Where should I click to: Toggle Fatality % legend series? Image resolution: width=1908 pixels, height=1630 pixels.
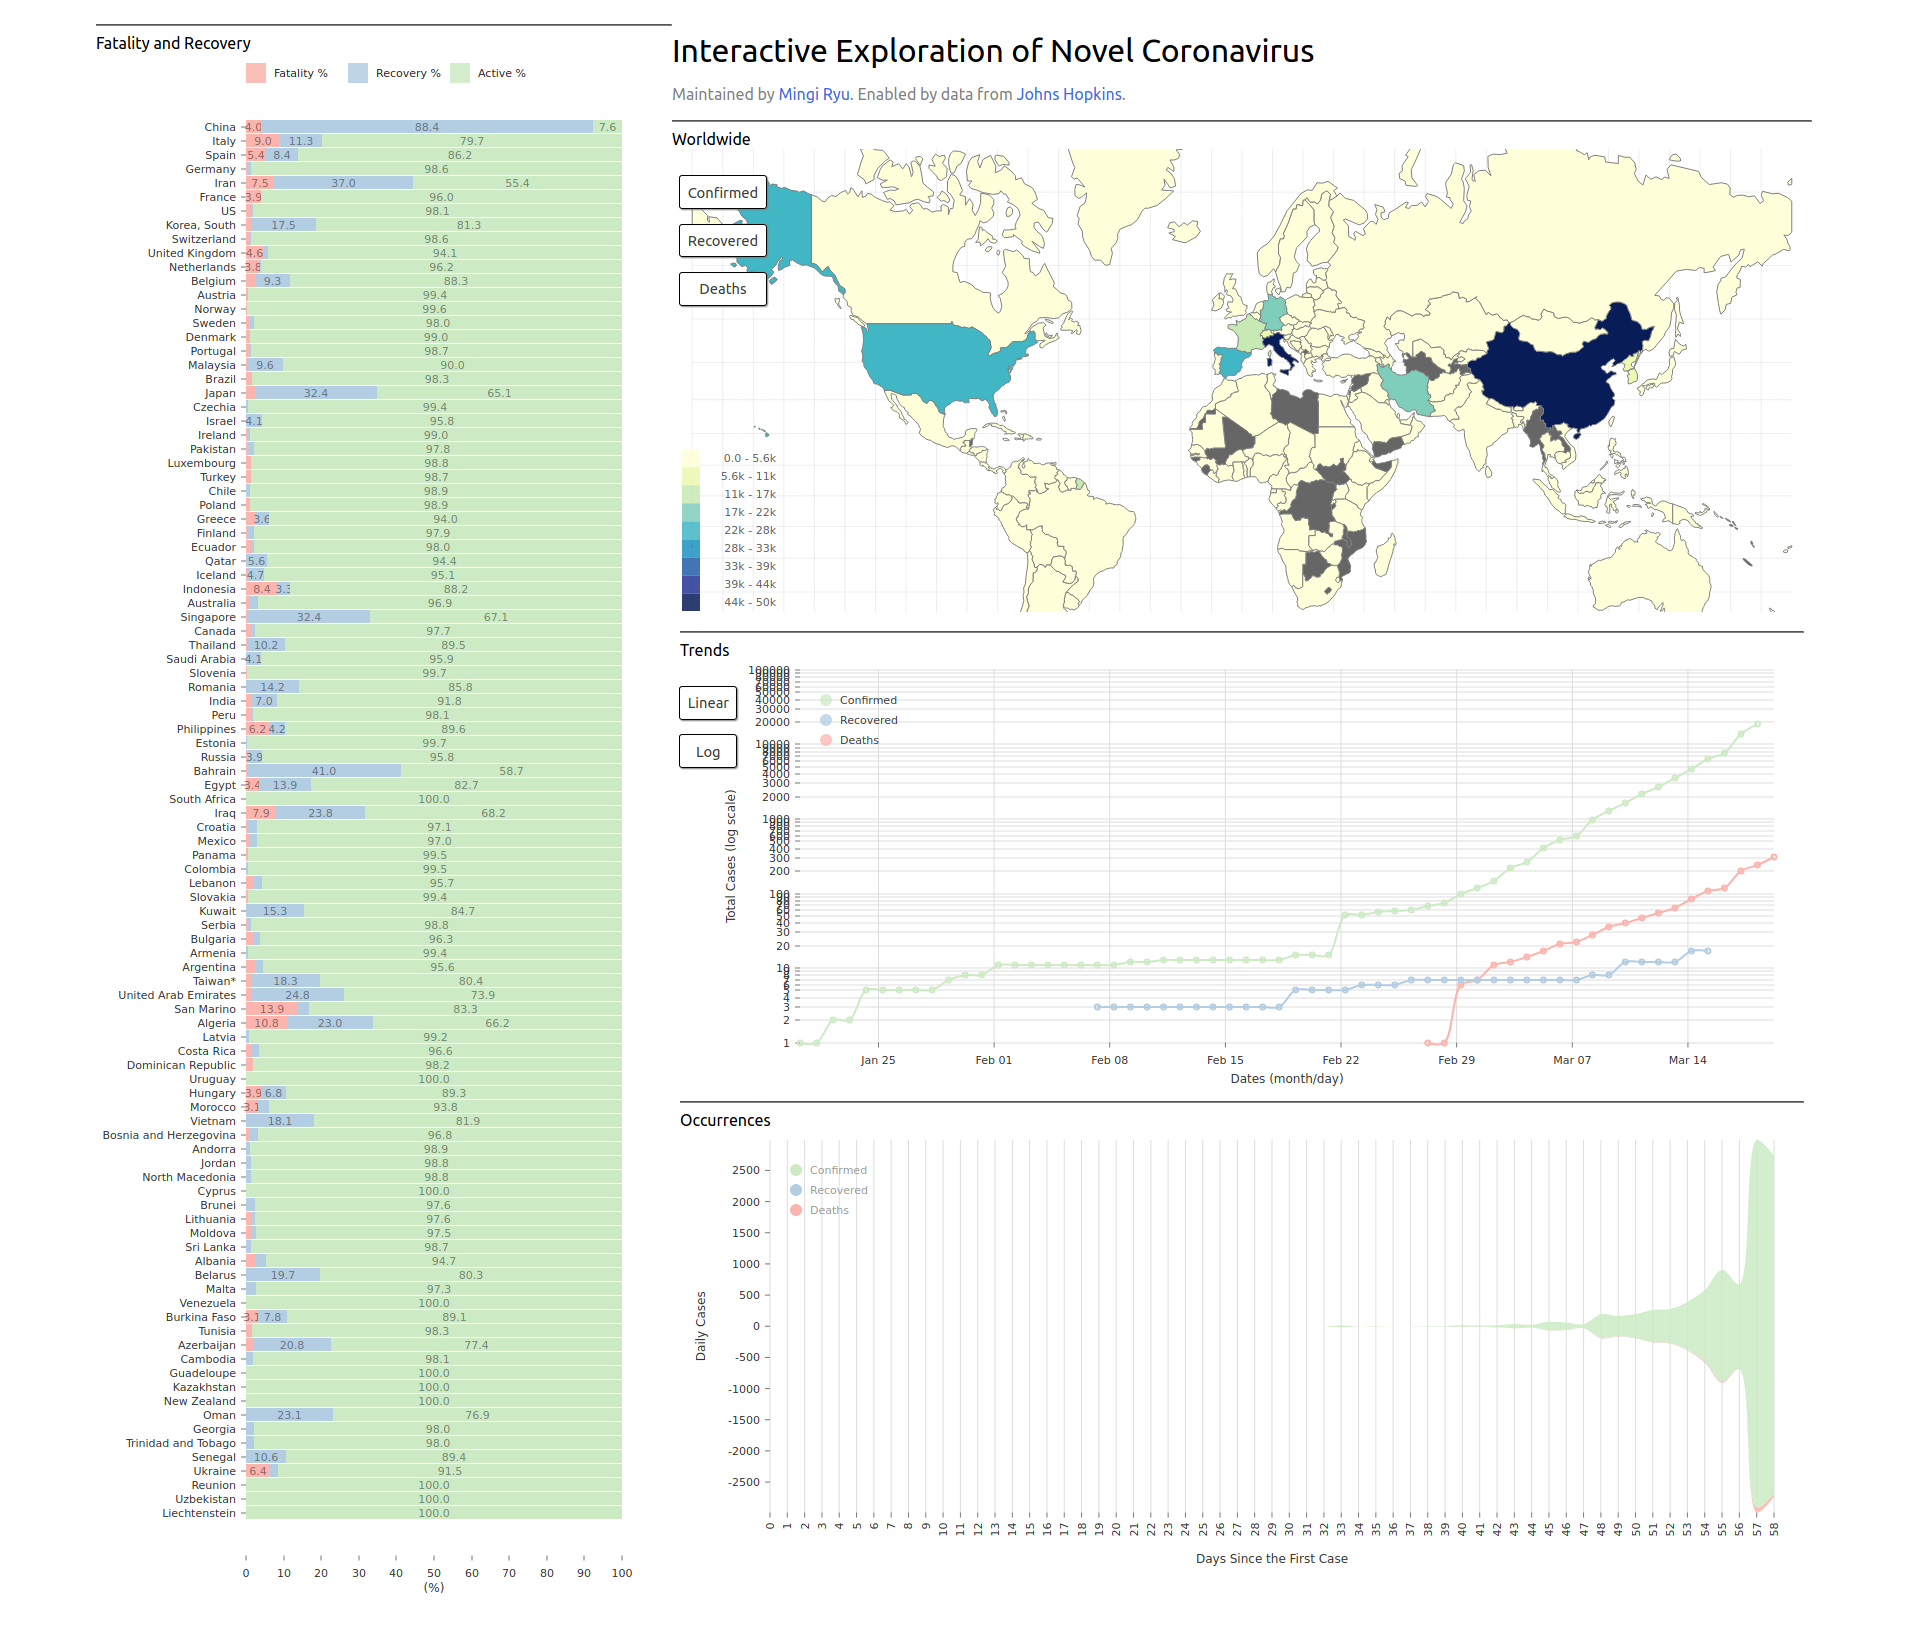[x=287, y=73]
